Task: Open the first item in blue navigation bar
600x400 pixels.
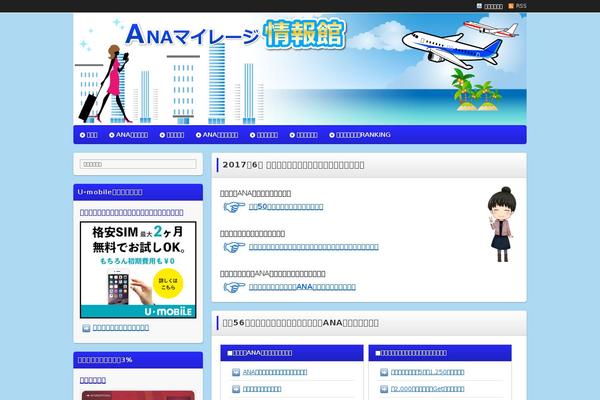Action: pyautogui.click(x=89, y=135)
